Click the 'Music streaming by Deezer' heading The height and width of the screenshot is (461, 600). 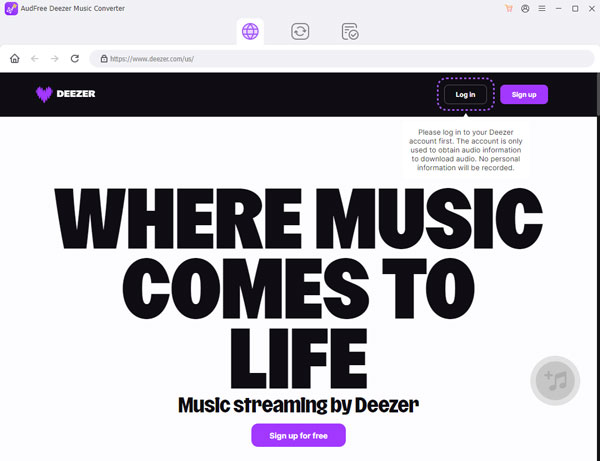(298, 406)
